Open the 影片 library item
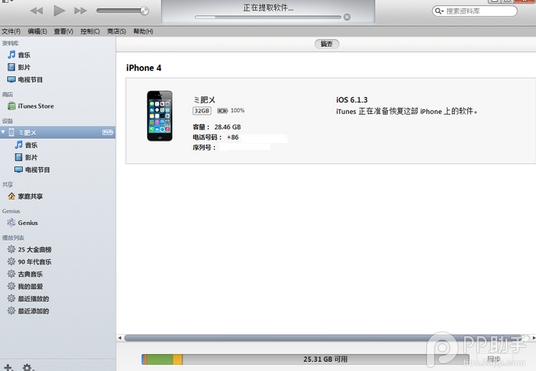The image size is (536, 371). point(19,67)
